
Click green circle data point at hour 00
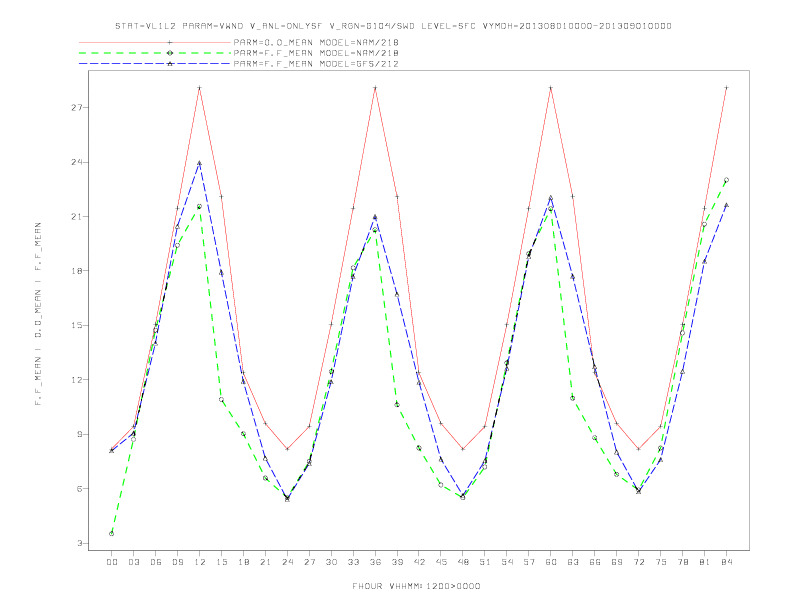click(112, 534)
